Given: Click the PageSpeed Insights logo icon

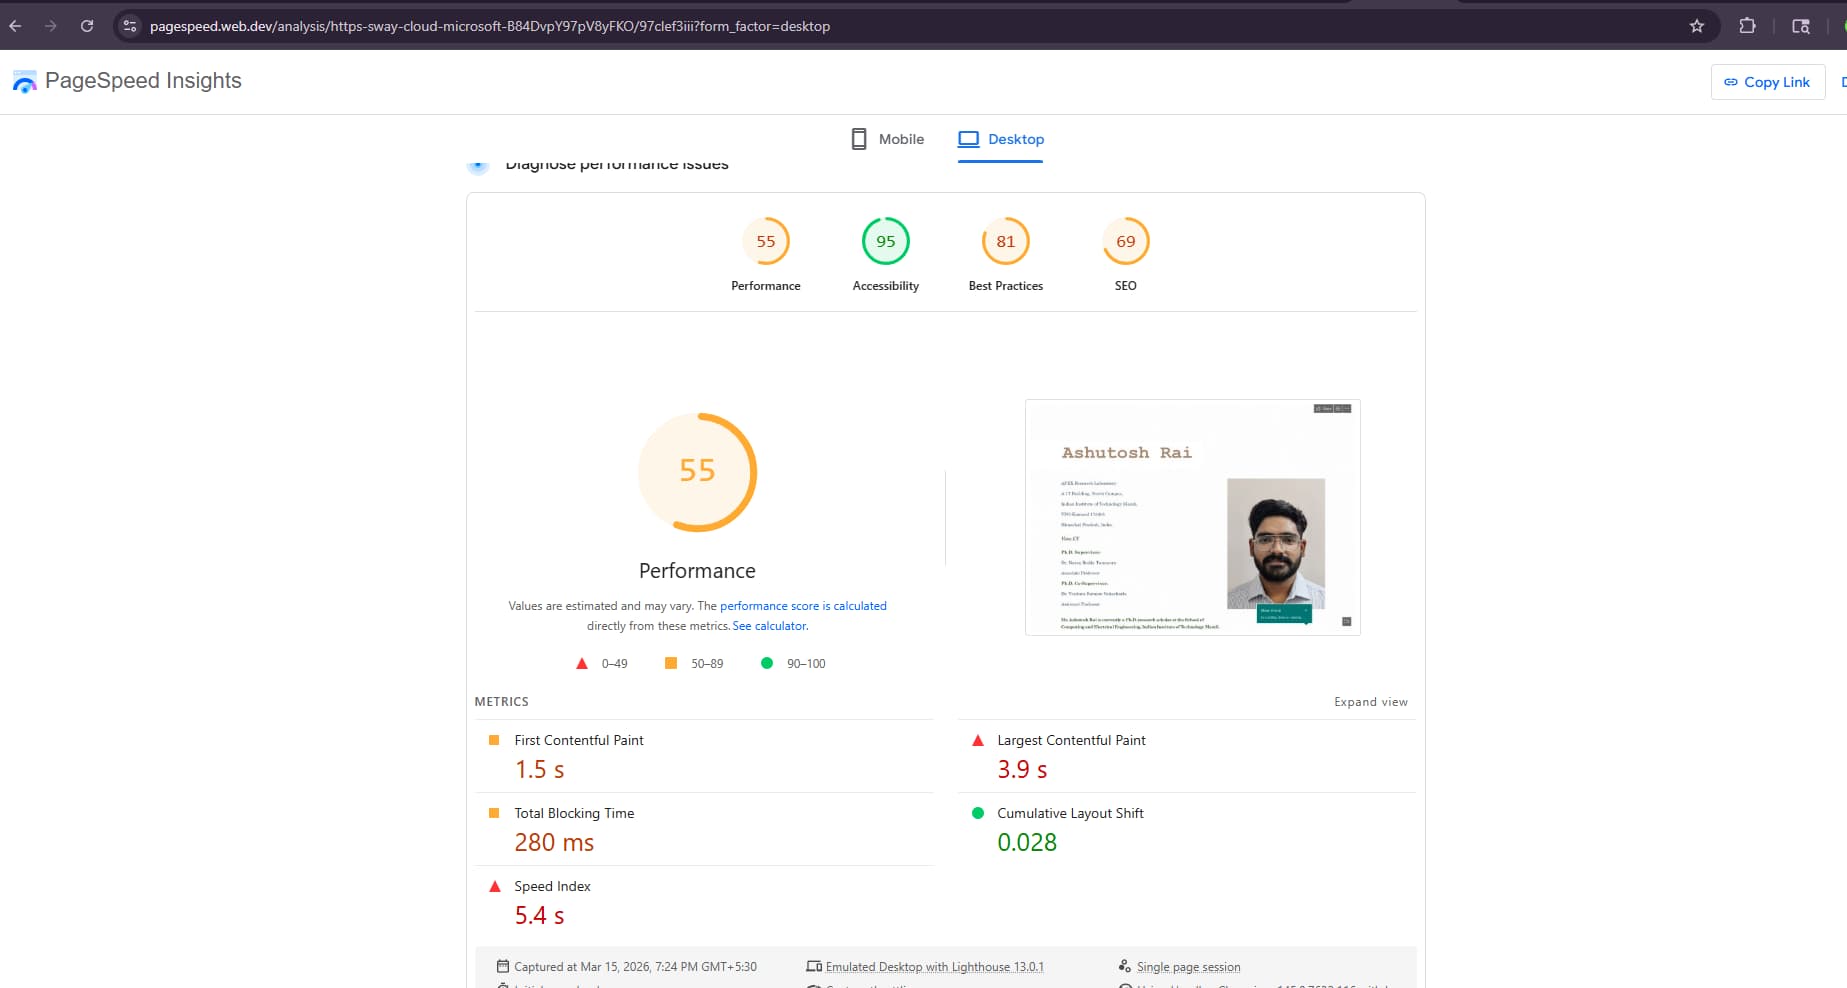Looking at the screenshot, I should pyautogui.click(x=25, y=80).
